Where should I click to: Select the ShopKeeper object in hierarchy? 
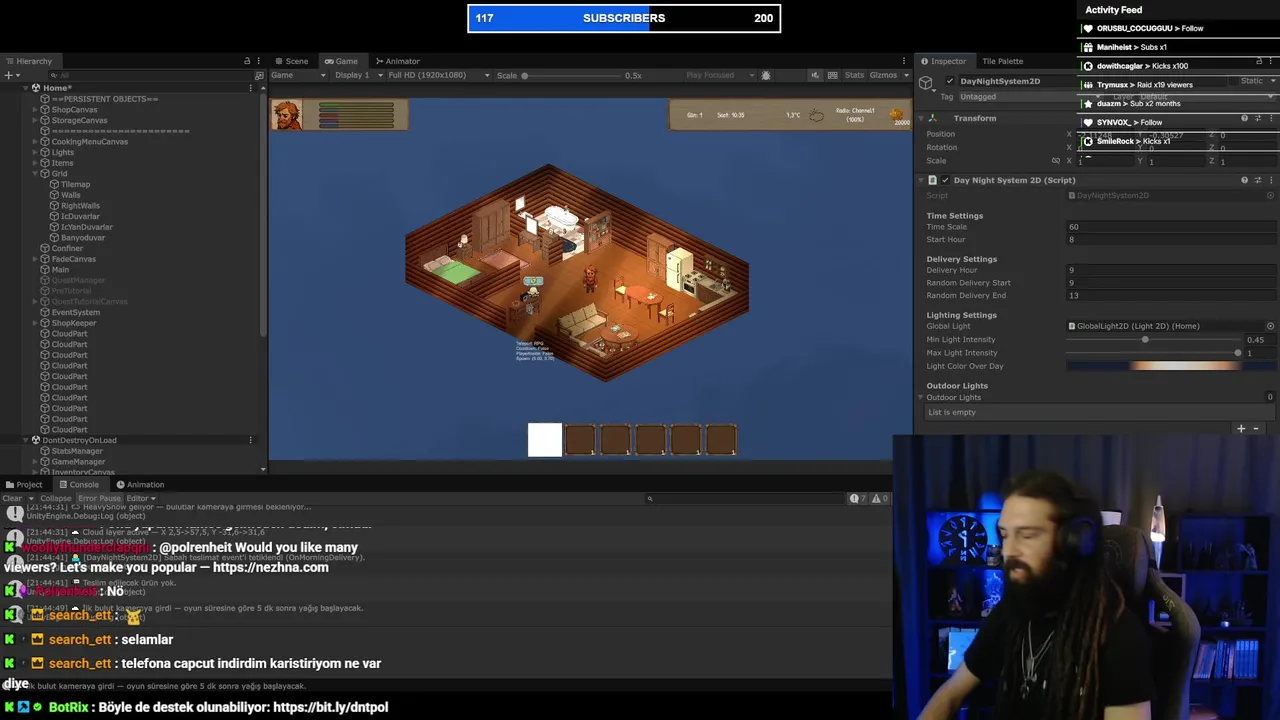click(74, 323)
